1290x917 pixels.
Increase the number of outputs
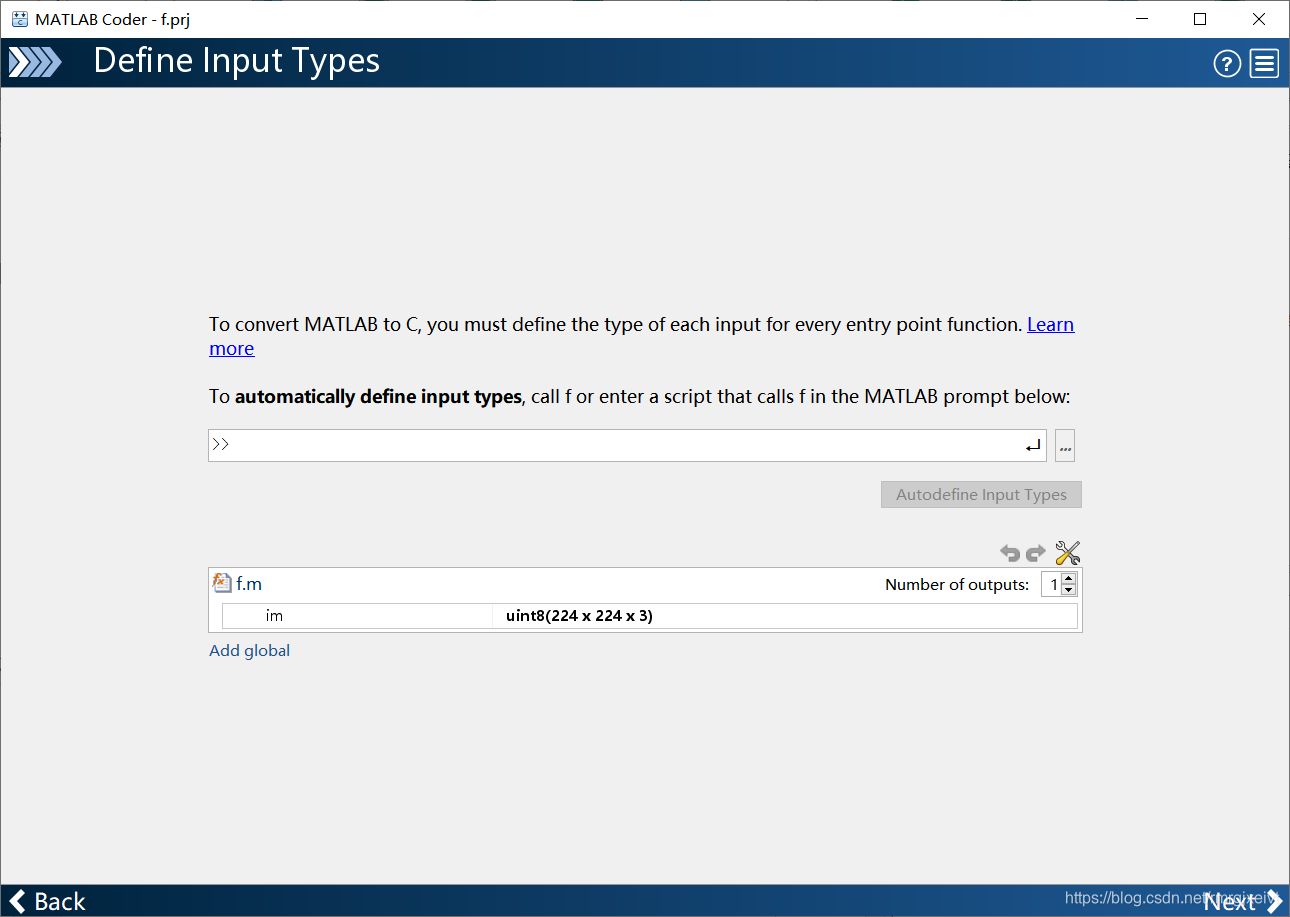point(1069,579)
